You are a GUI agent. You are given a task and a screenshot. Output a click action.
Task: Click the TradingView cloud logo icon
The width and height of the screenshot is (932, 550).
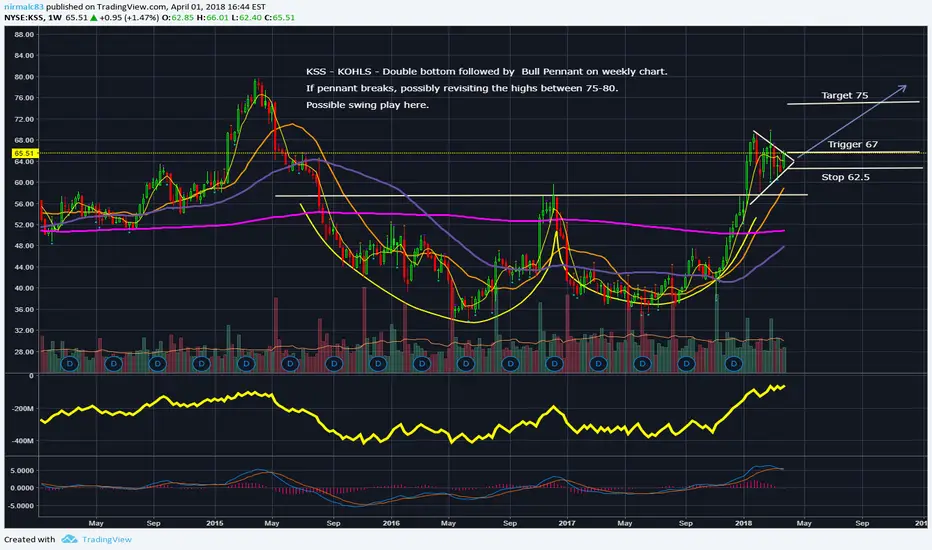tap(70, 539)
